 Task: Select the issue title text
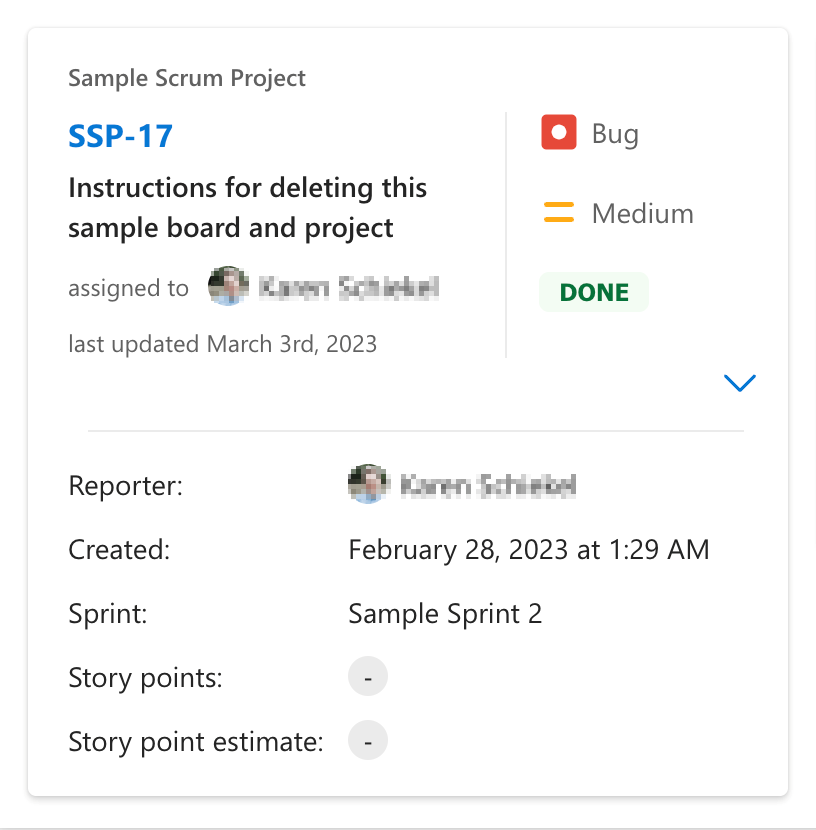(247, 208)
